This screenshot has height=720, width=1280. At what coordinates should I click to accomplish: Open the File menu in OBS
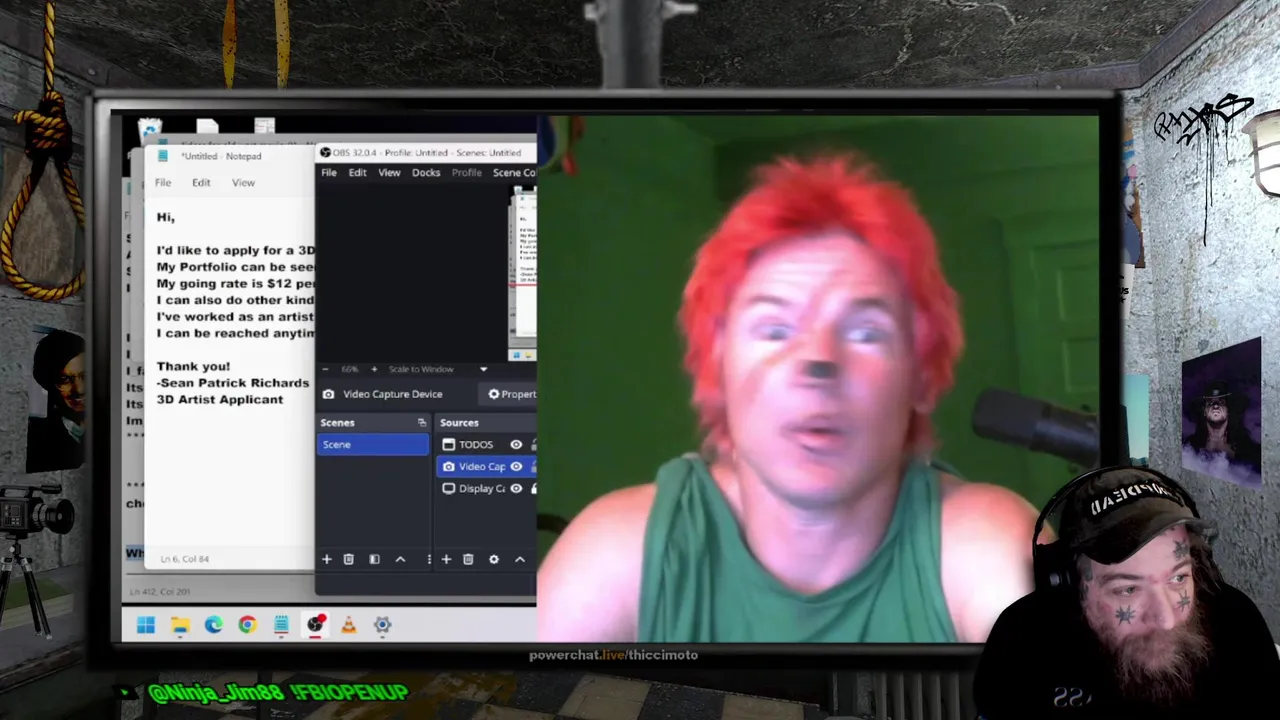pos(328,172)
